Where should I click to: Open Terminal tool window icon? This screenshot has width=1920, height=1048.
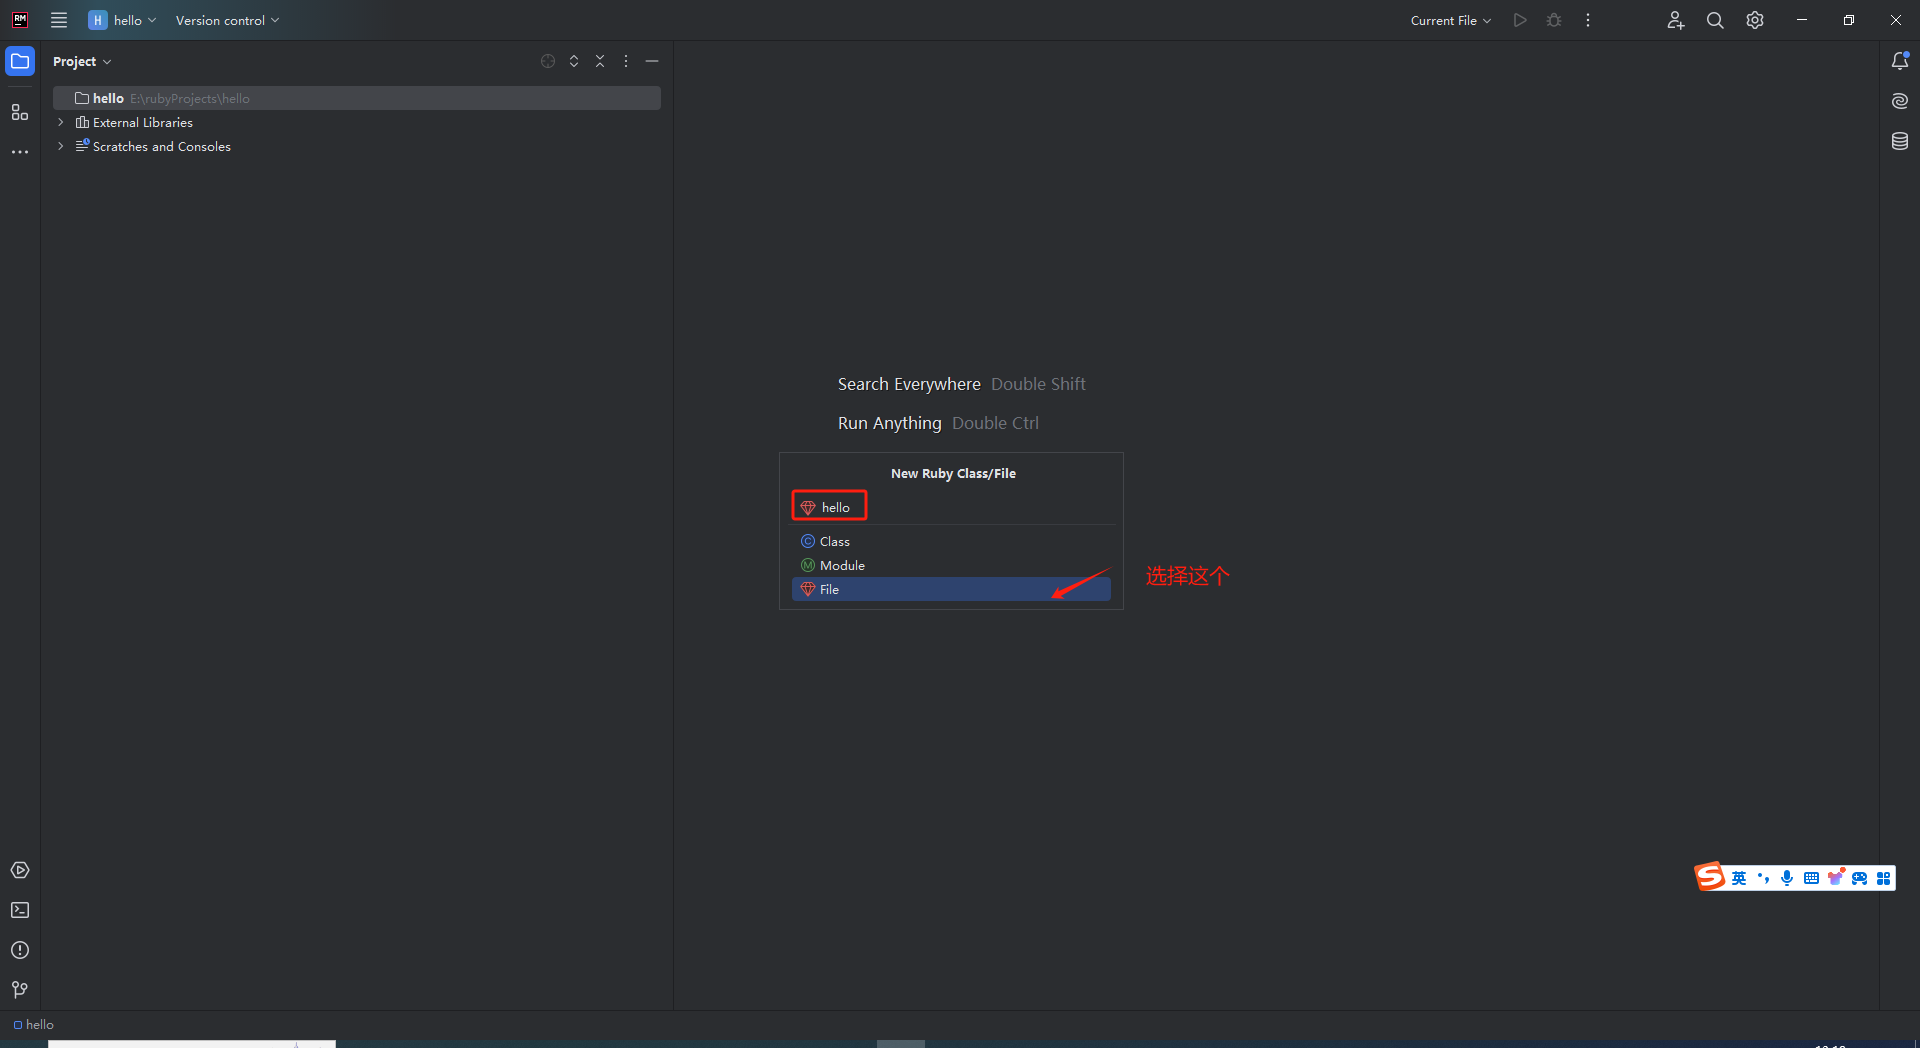(20, 910)
